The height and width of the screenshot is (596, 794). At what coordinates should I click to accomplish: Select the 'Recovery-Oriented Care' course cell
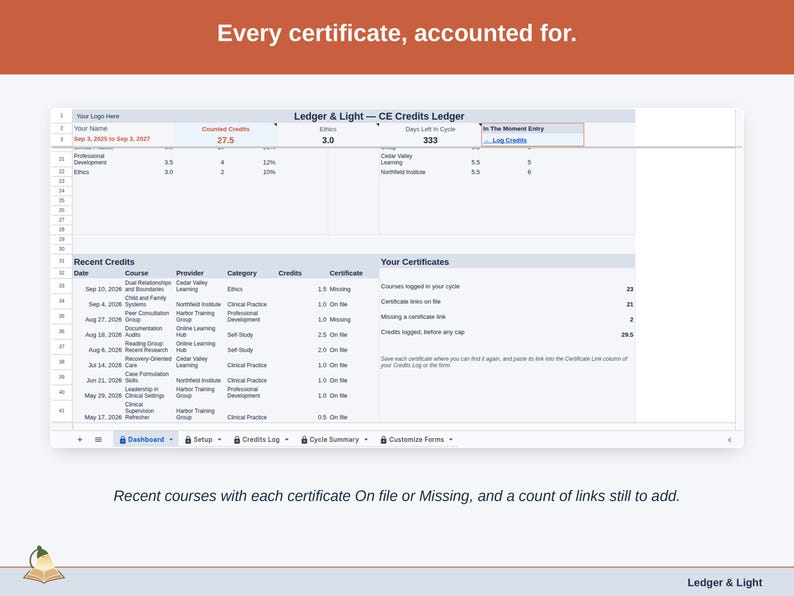[x=148, y=362]
